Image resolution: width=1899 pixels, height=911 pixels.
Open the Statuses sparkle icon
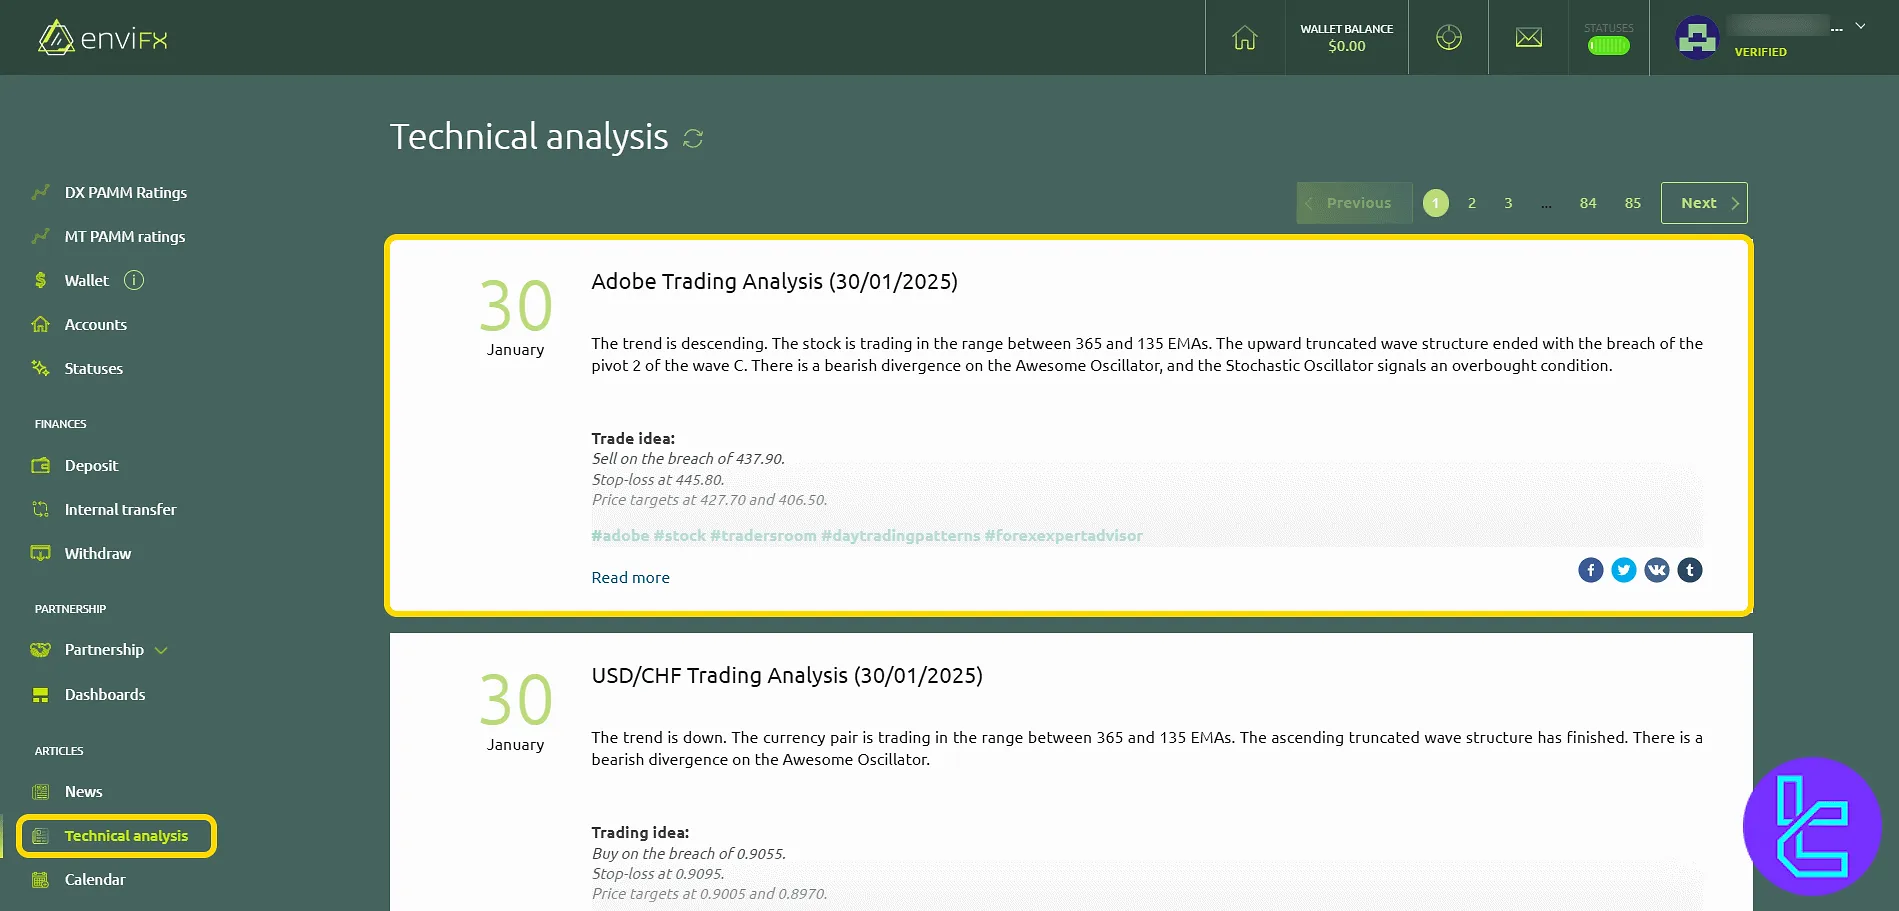pyautogui.click(x=40, y=368)
